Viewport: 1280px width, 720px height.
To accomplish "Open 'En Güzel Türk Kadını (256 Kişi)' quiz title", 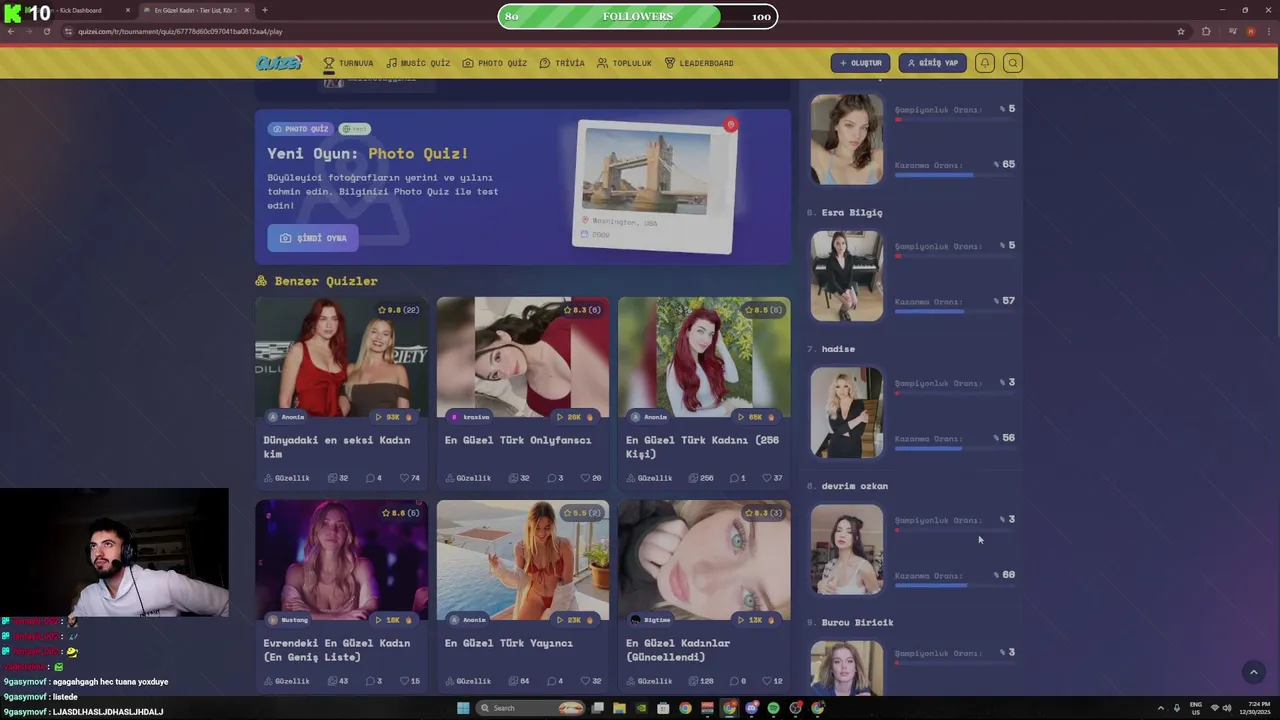I will click(x=702, y=447).
